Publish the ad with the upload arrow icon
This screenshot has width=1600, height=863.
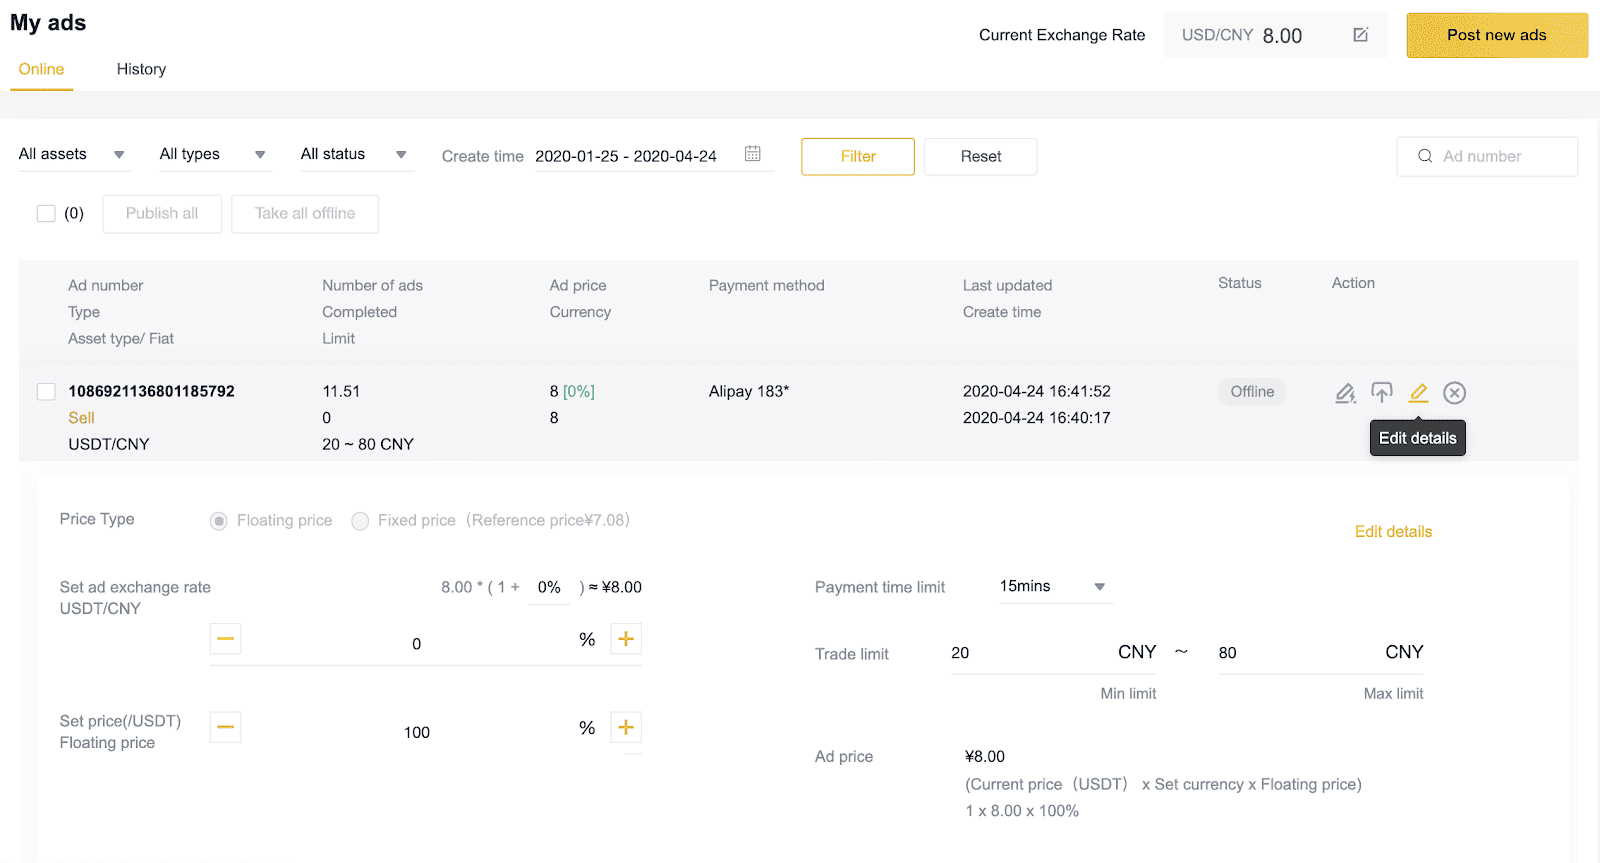1382,393
